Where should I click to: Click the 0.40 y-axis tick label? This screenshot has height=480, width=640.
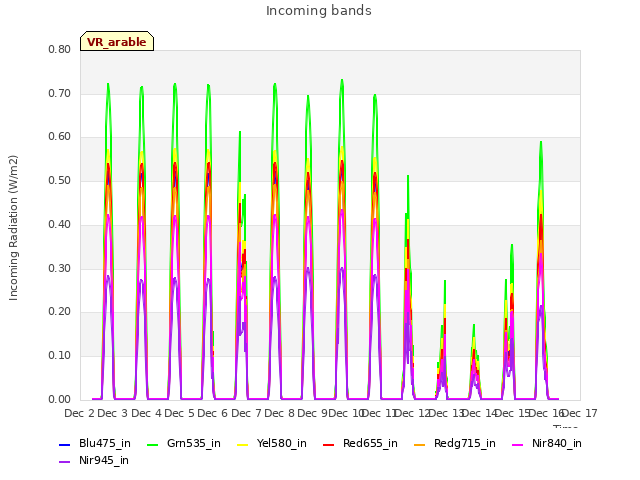pos(60,224)
